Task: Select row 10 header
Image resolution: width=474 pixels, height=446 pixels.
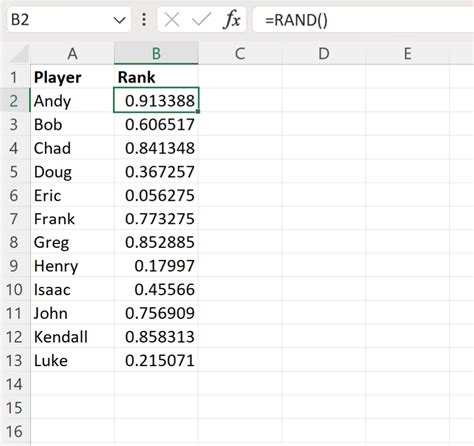Action: pos(15,290)
